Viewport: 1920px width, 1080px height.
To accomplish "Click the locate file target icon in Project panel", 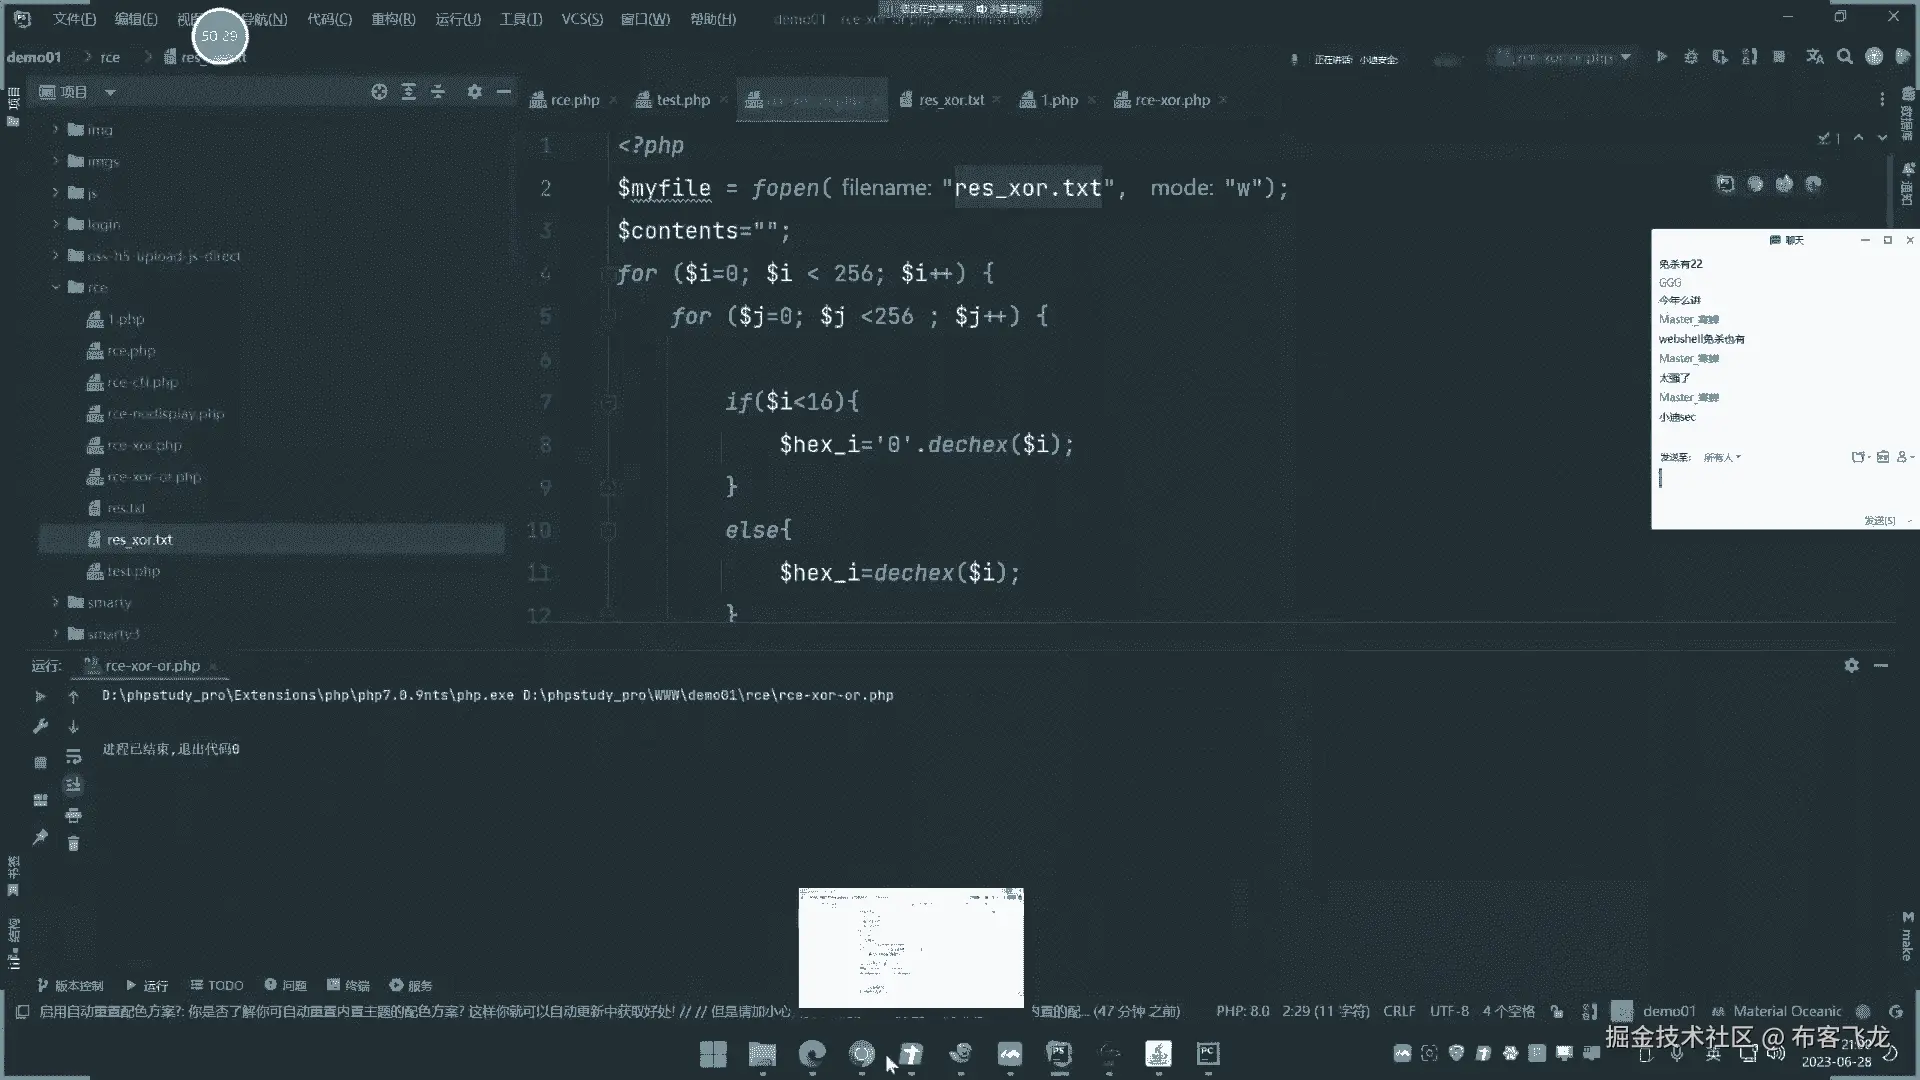I will (x=379, y=92).
